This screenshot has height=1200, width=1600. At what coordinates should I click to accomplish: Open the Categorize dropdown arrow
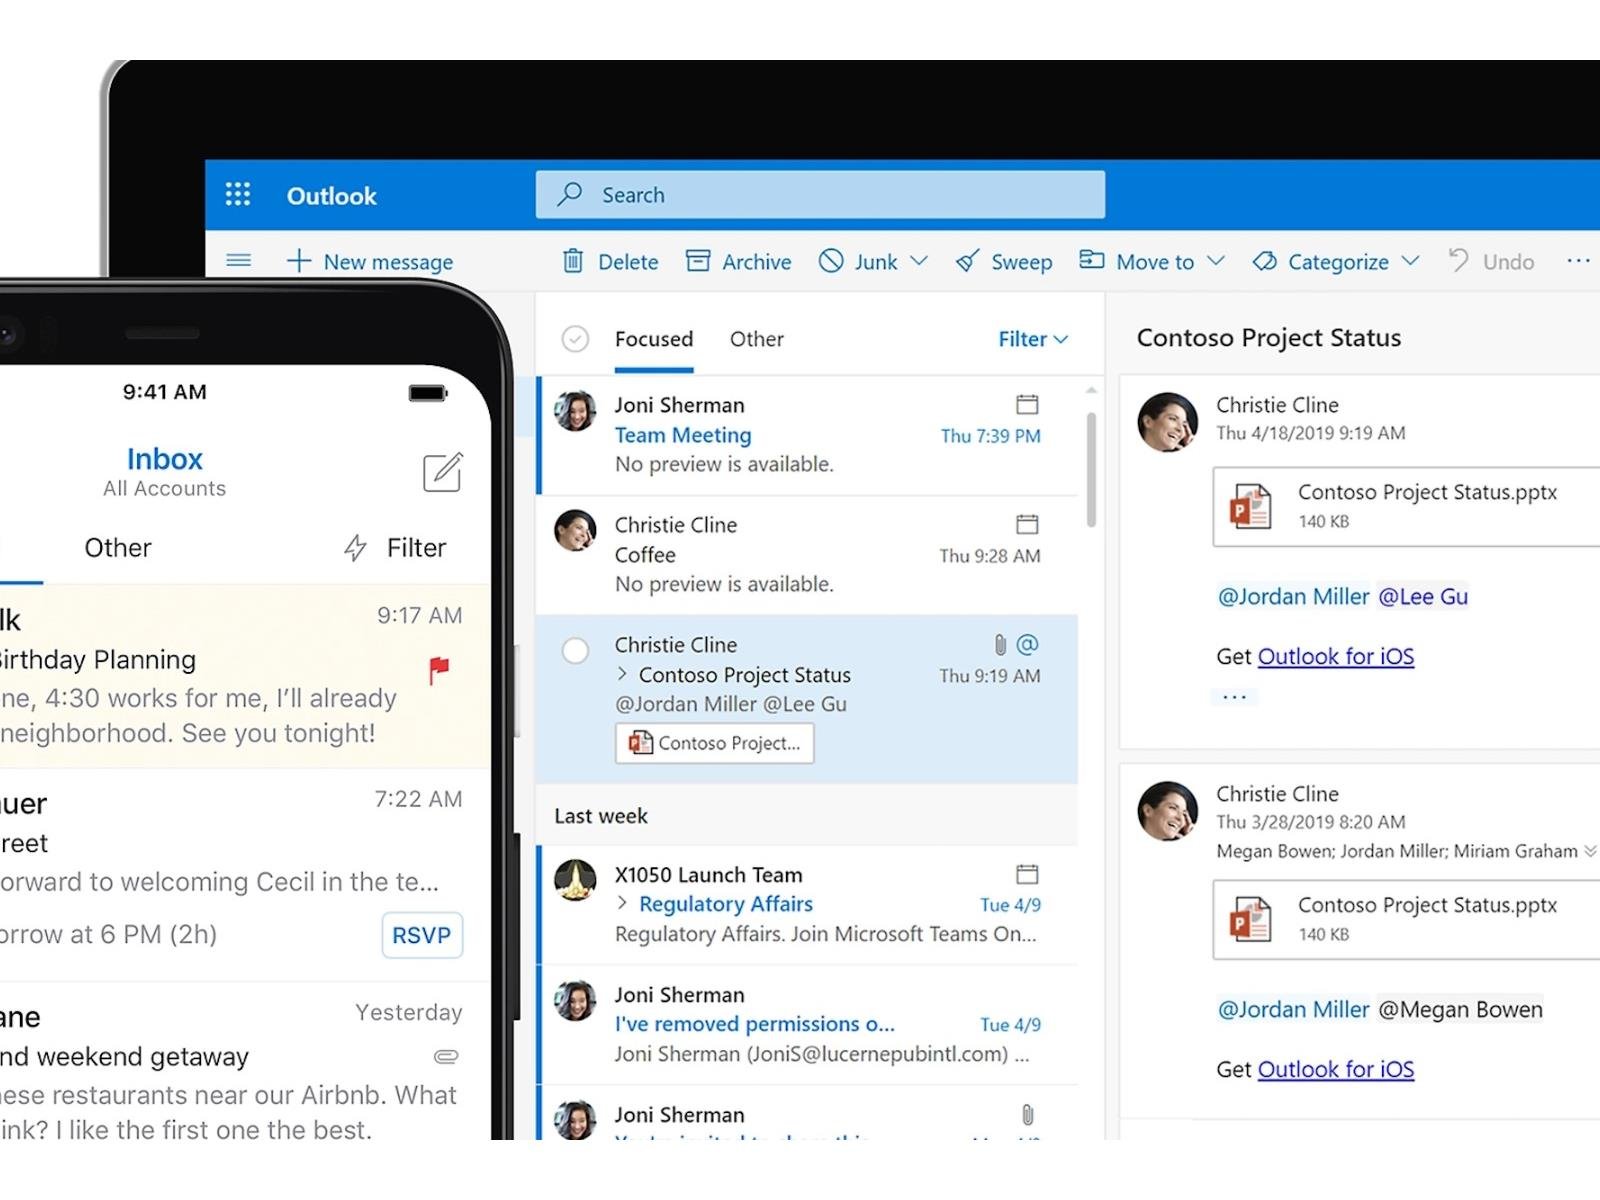point(1410,261)
